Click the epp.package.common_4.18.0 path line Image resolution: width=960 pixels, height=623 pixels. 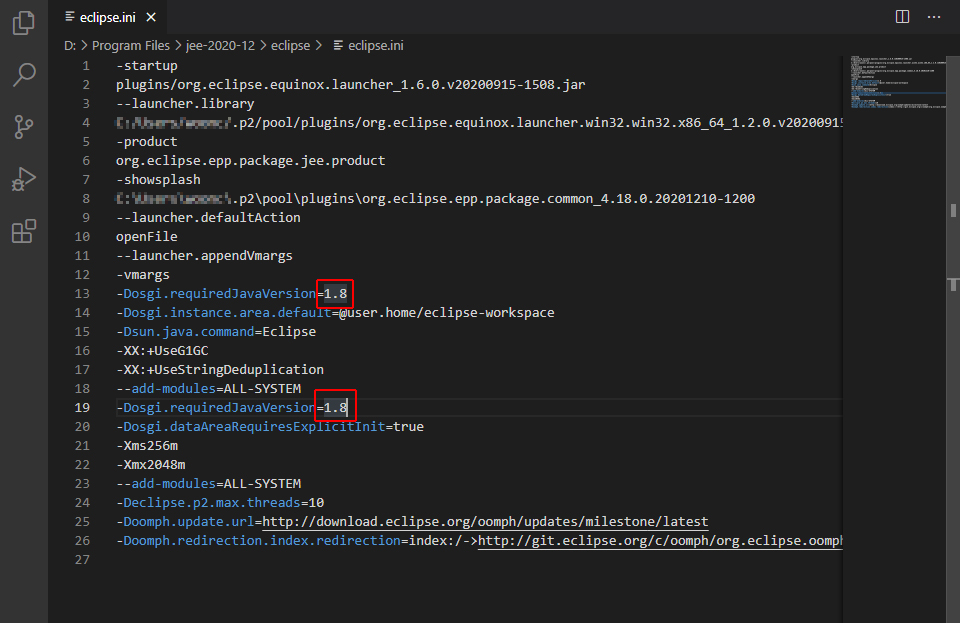(x=435, y=199)
